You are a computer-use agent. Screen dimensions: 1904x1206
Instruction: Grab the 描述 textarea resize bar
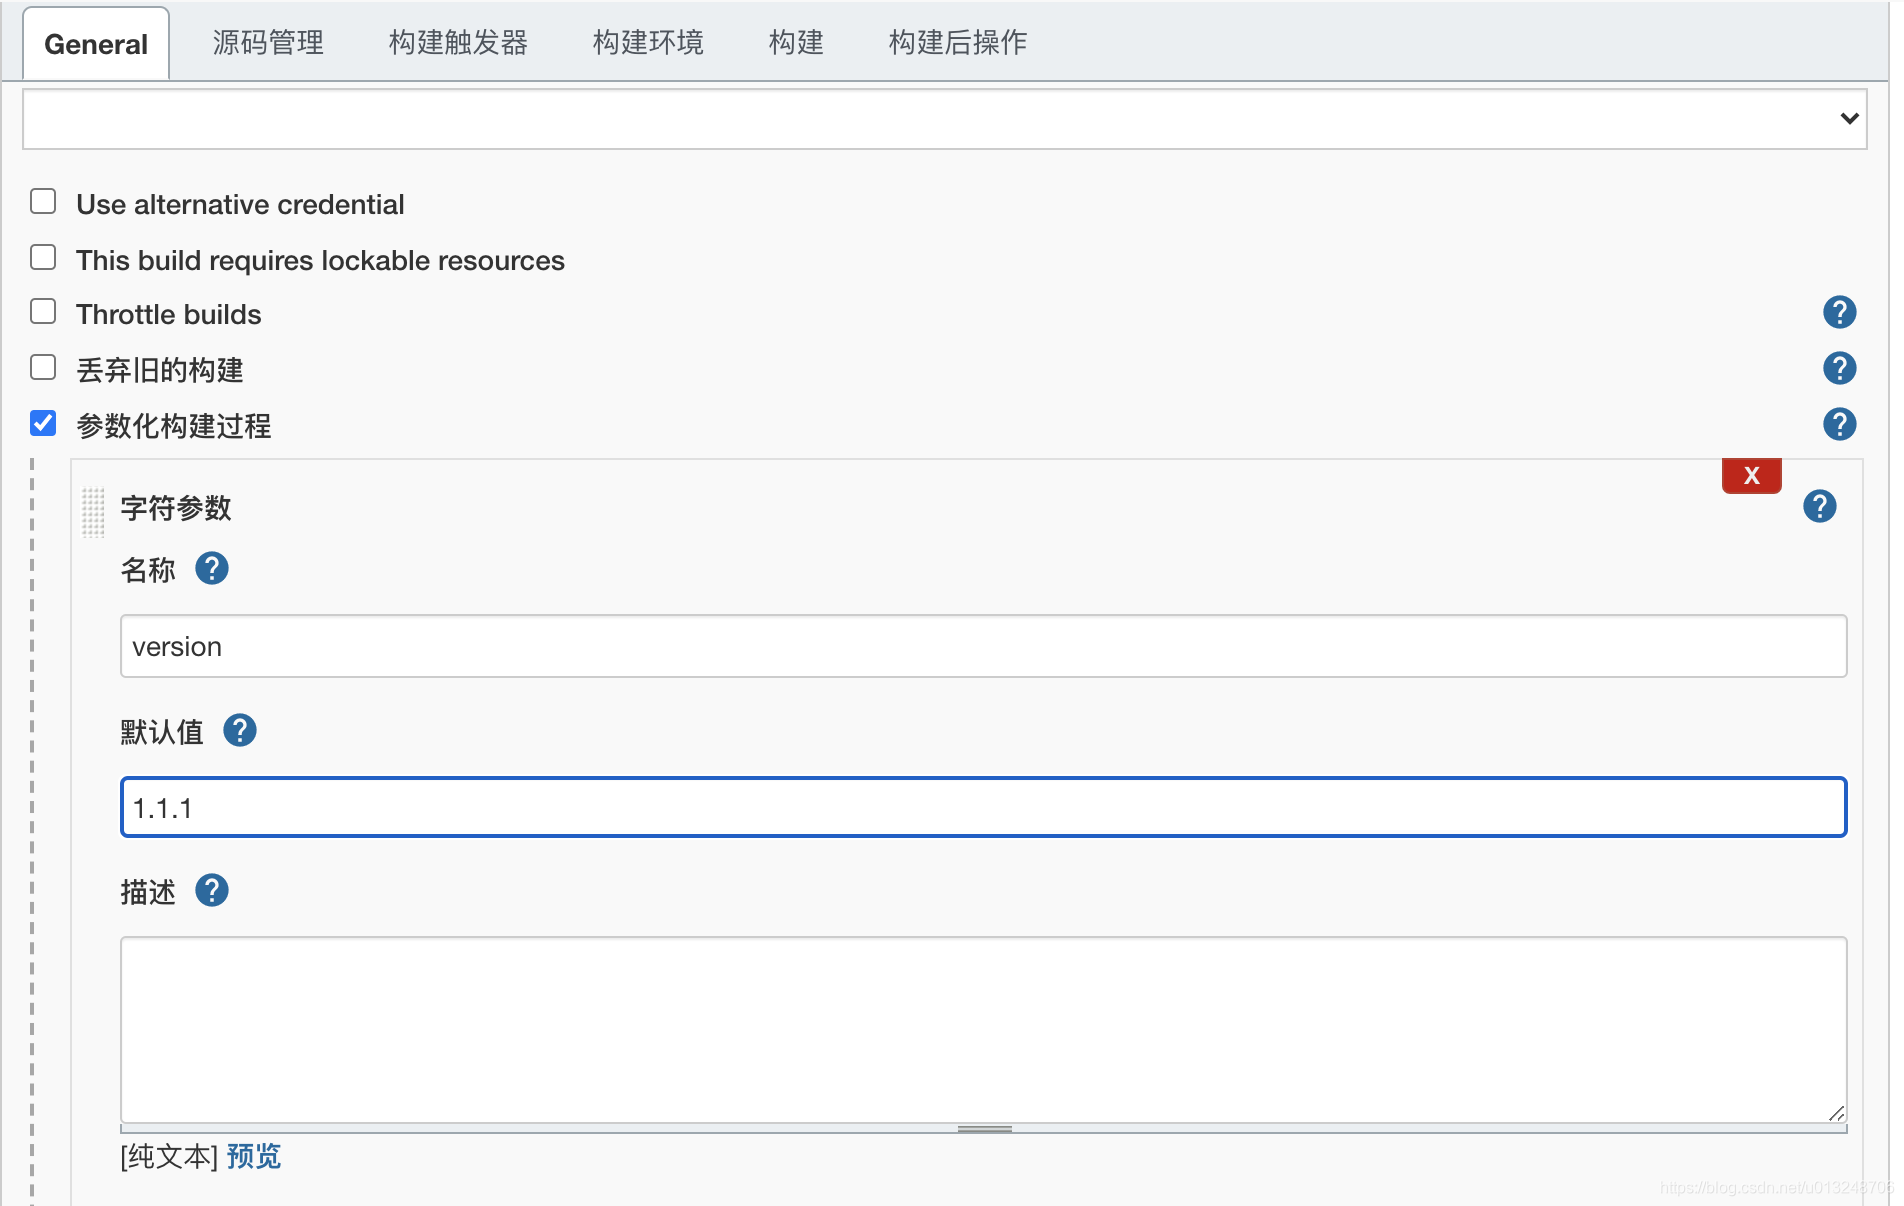(984, 1129)
